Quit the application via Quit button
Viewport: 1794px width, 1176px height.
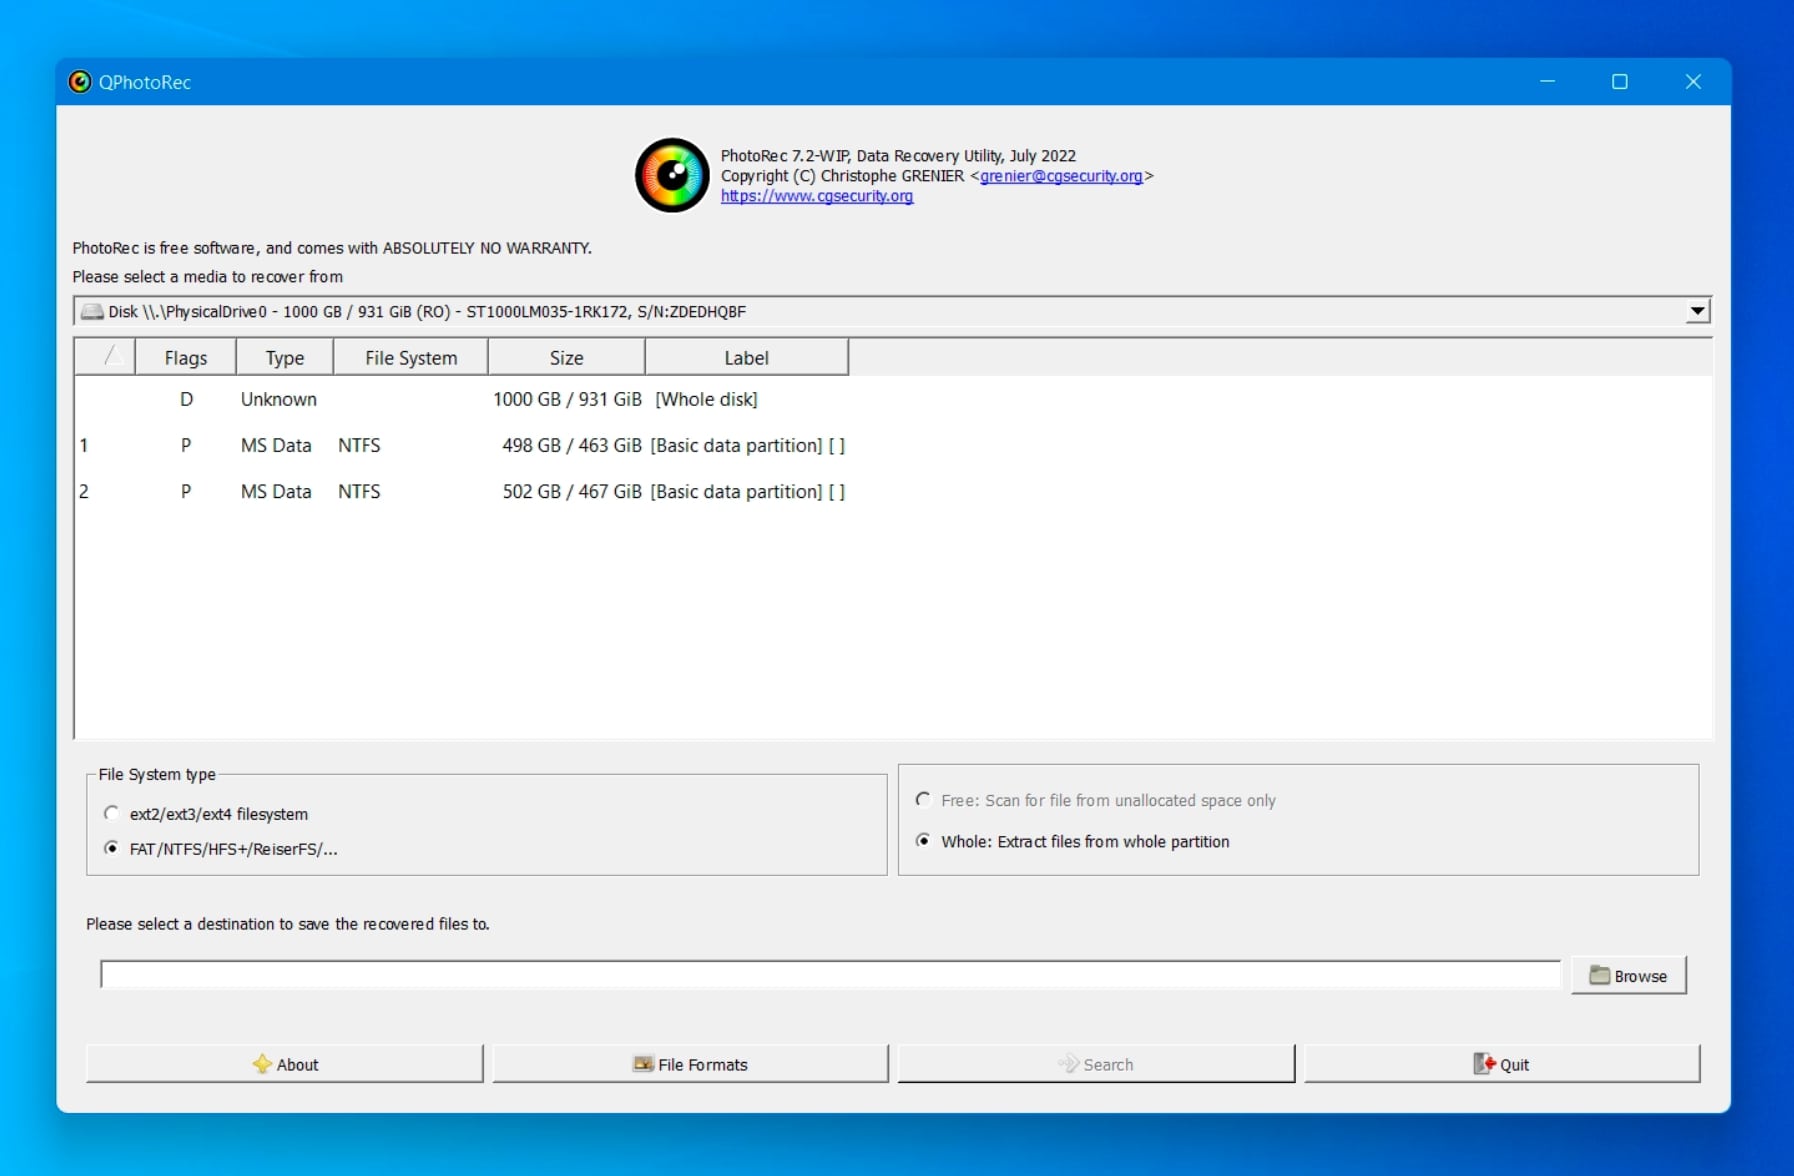pyautogui.click(x=1502, y=1064)
